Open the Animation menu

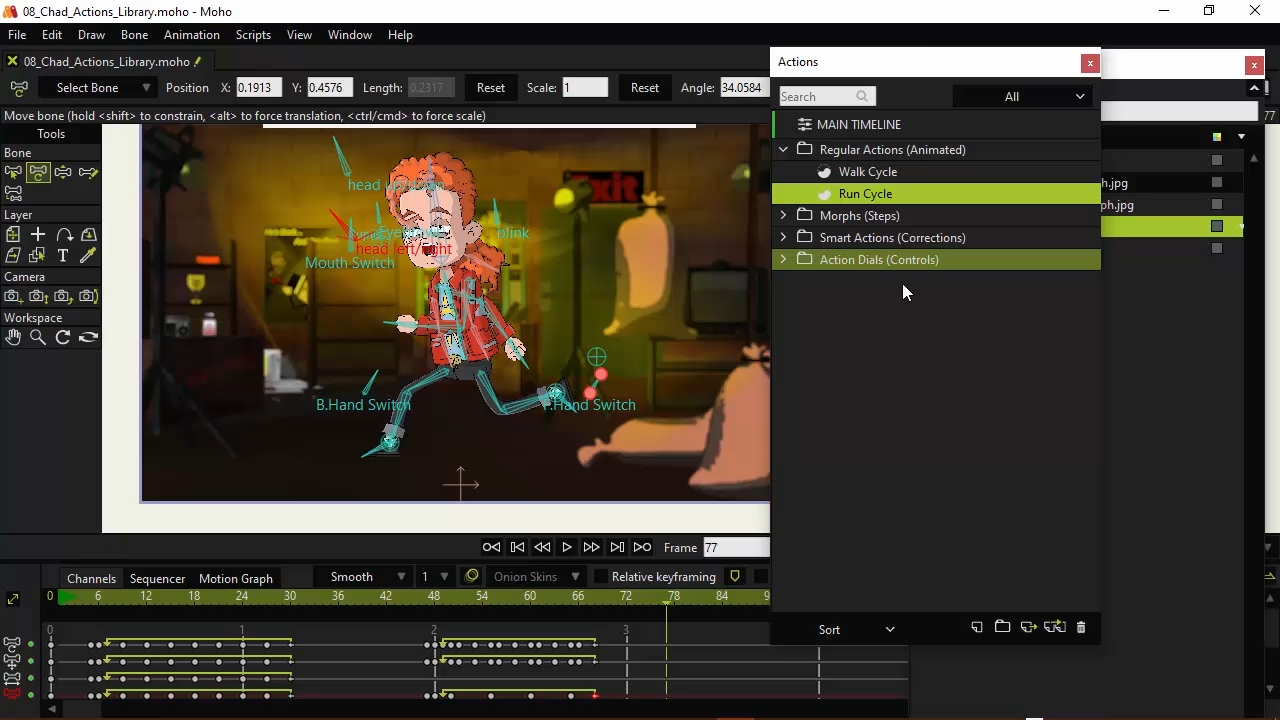pyautogui.click(x=191, y=35)
